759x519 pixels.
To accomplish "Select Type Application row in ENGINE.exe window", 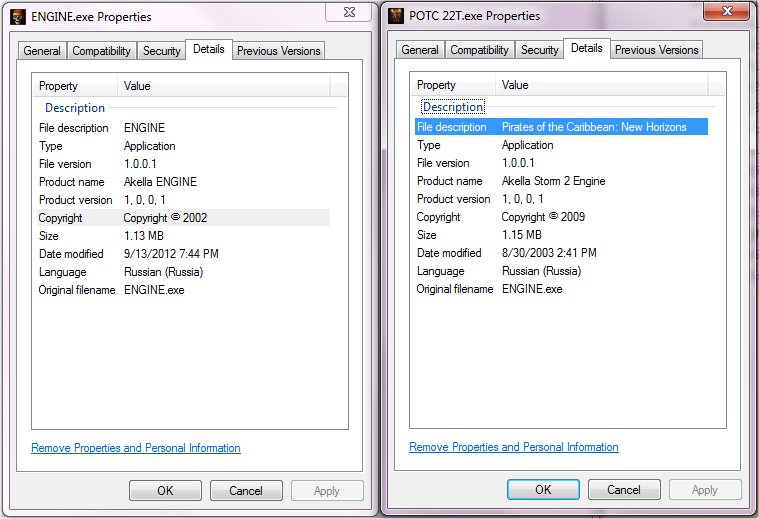I will (183, 146).
